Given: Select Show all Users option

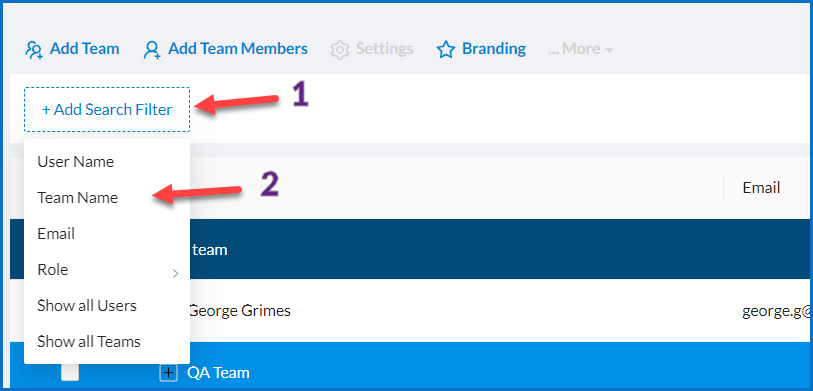Looking at the screenshot, I should pyautogui.click(x=87, y=305).
